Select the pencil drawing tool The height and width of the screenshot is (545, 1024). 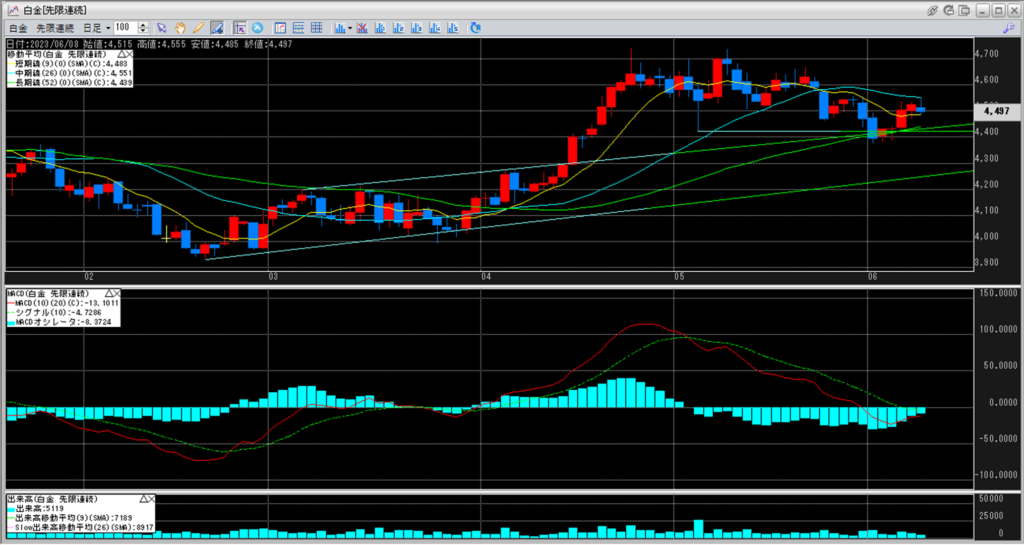198,27
